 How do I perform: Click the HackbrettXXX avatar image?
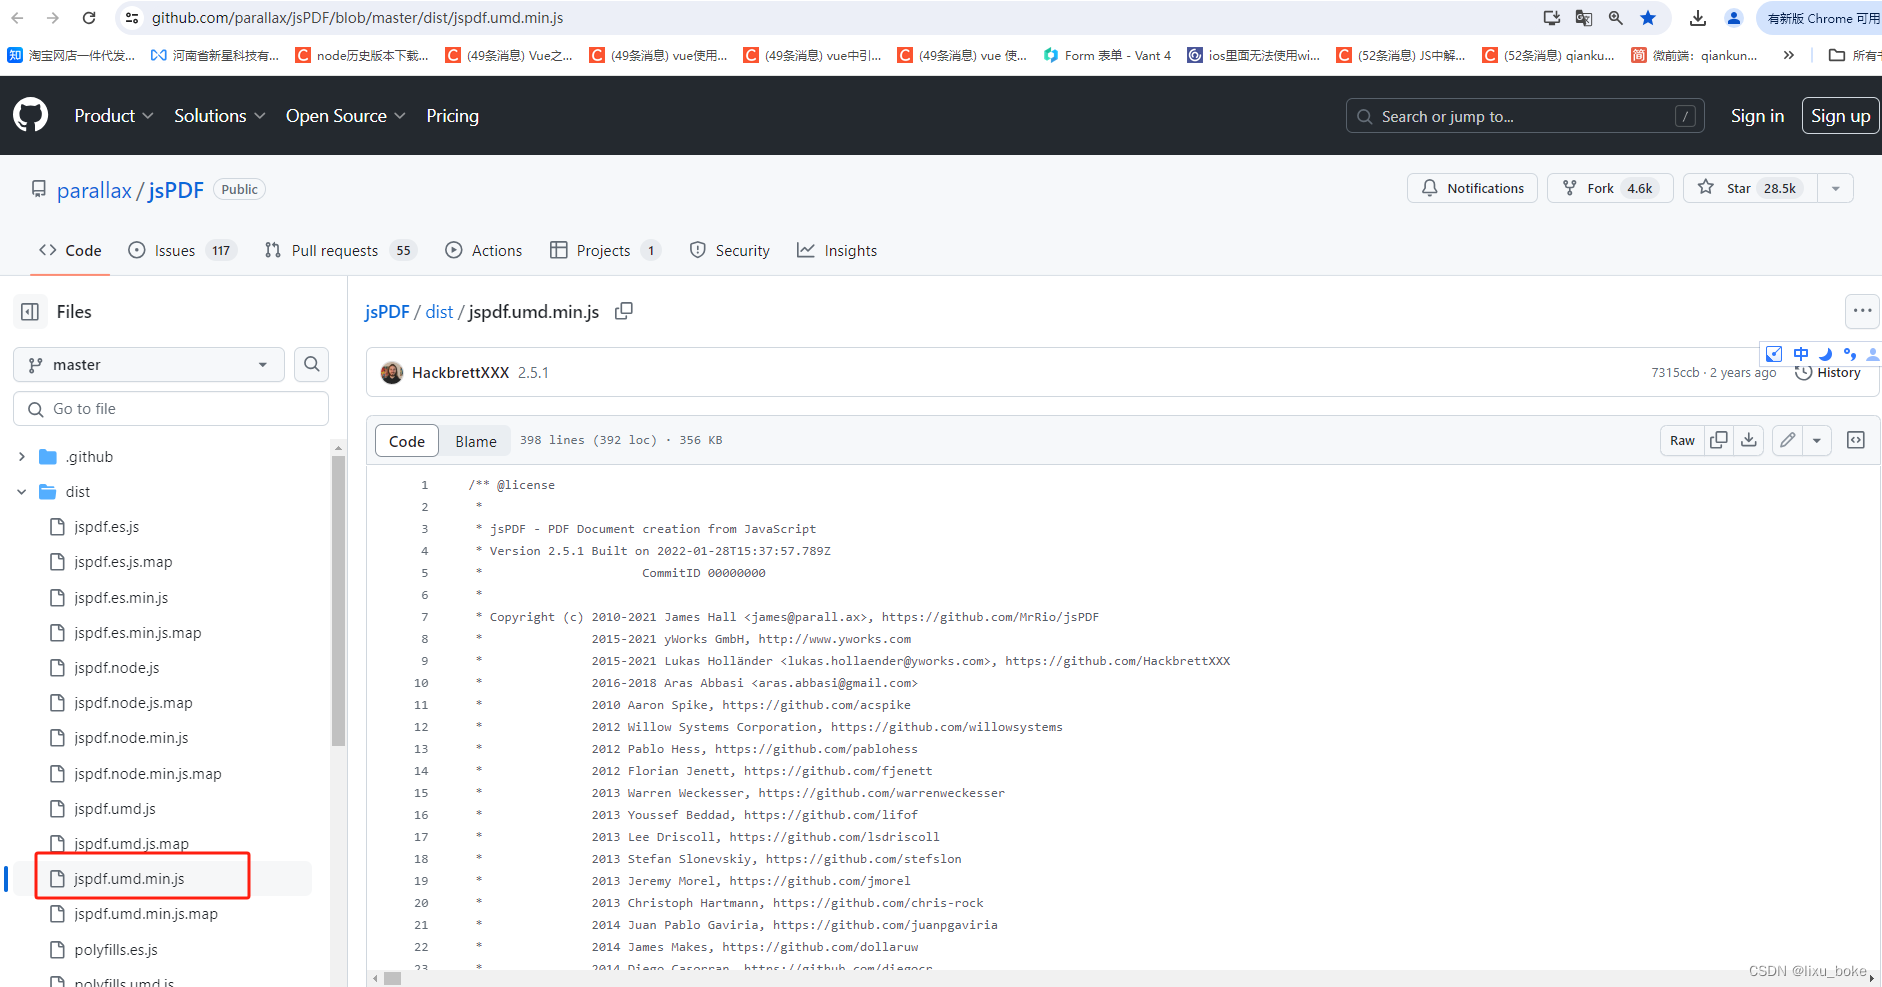click(x=392, y=373)
